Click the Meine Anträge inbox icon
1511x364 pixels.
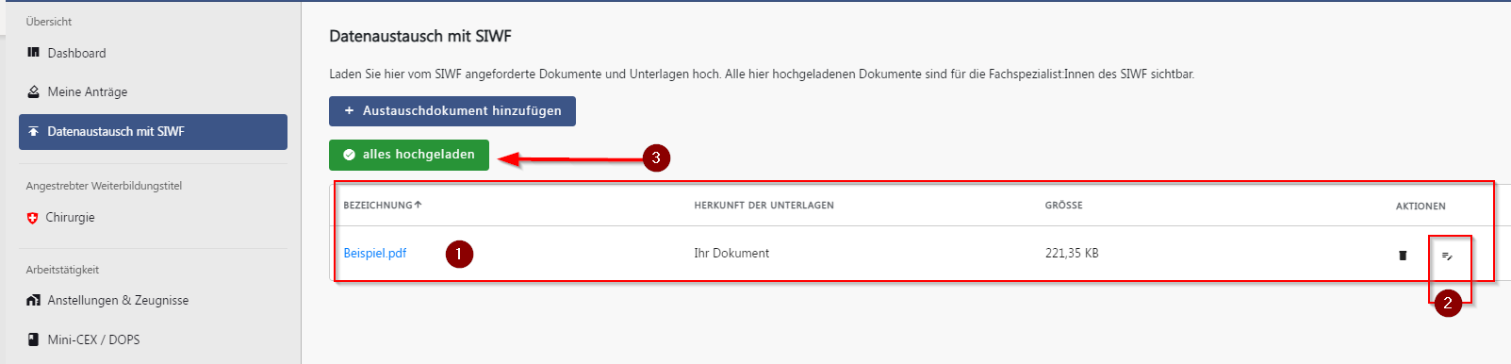click(x=33, y=92)
